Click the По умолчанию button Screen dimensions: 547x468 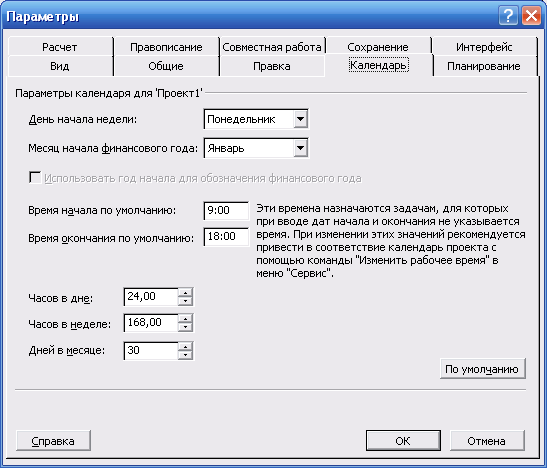point(482,369)
